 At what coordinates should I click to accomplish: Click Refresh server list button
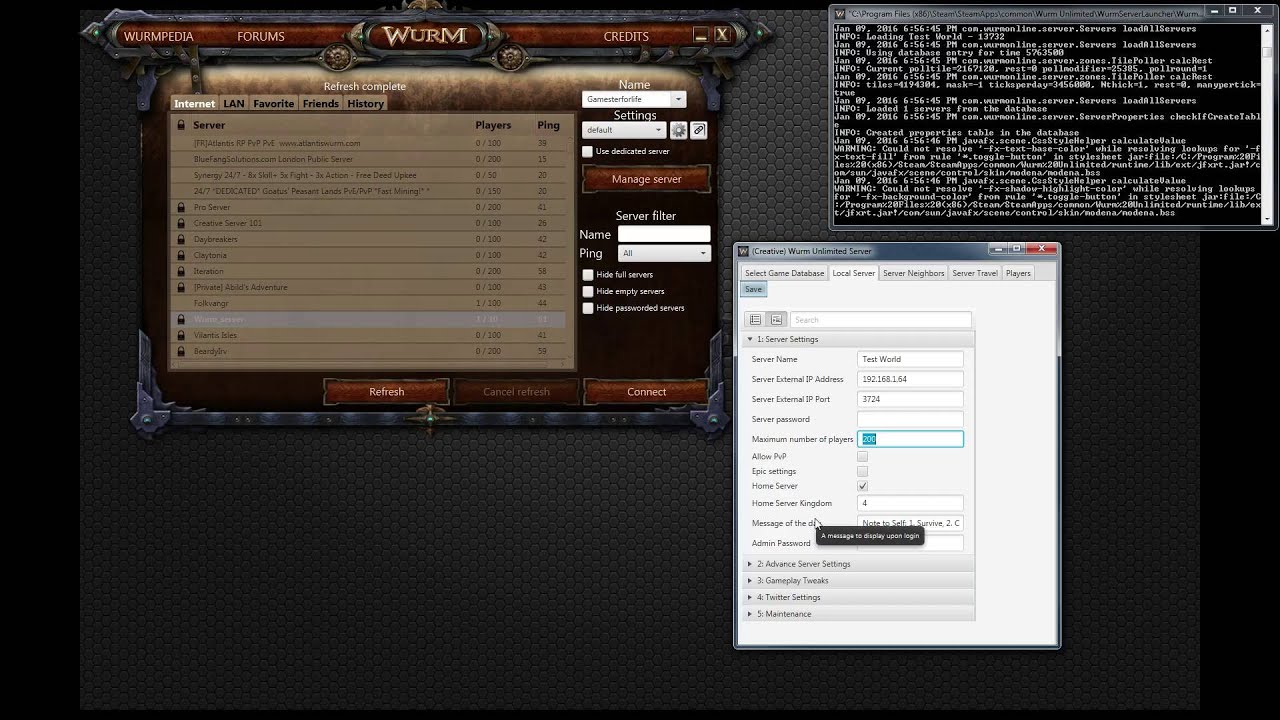tap(386, 392)
